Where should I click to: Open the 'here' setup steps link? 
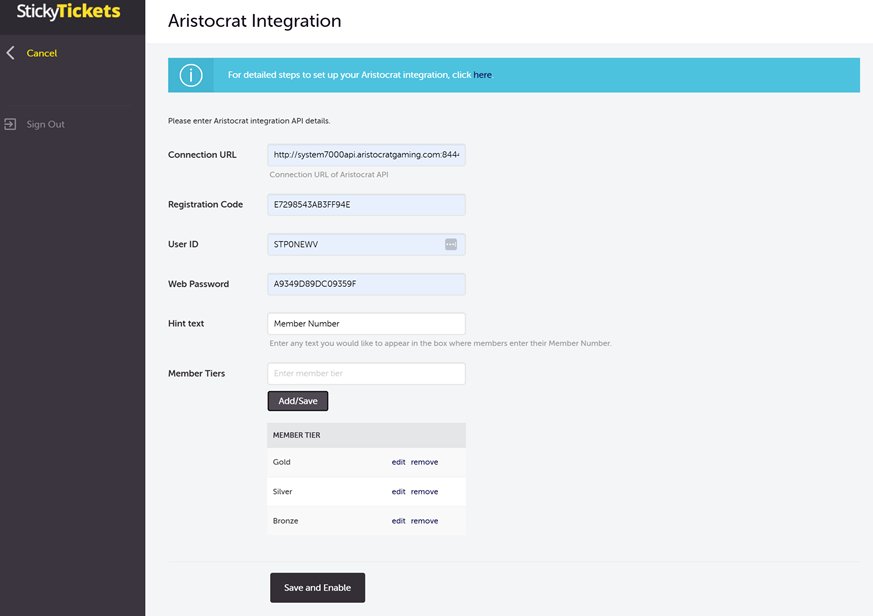coord(482,75)
